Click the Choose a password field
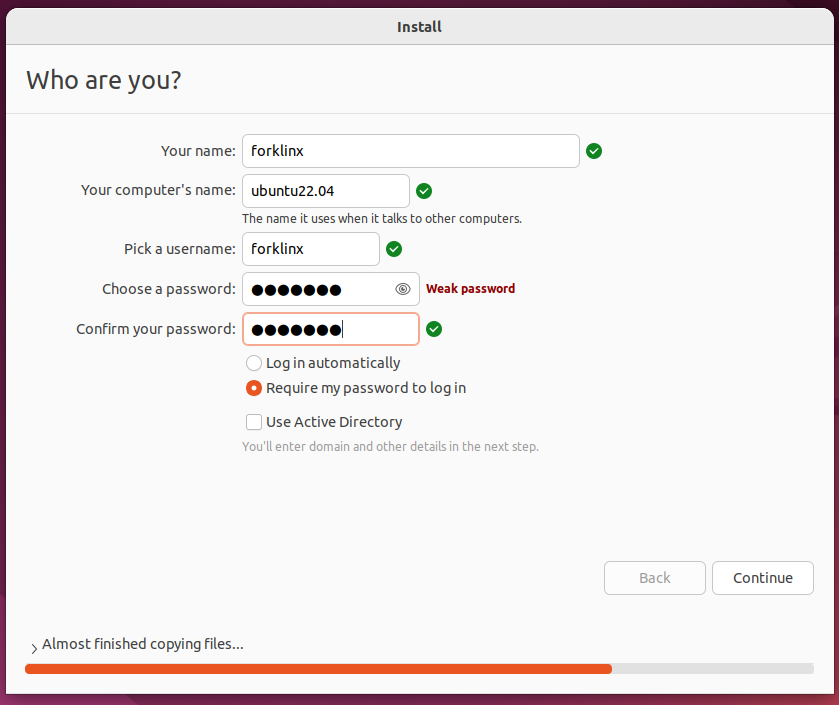This screenshot has height=705, width=839. tap(331, 289)
